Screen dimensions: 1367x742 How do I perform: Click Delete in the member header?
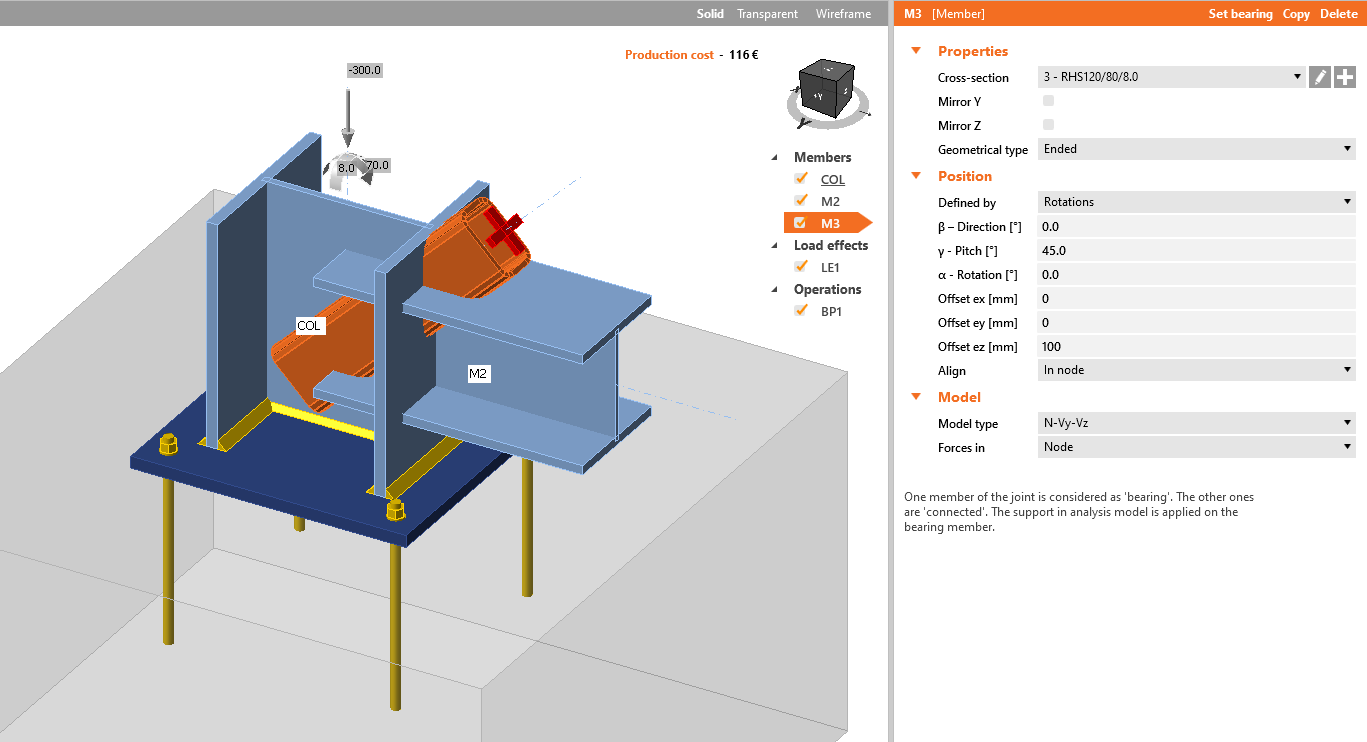coord(1338,14)
